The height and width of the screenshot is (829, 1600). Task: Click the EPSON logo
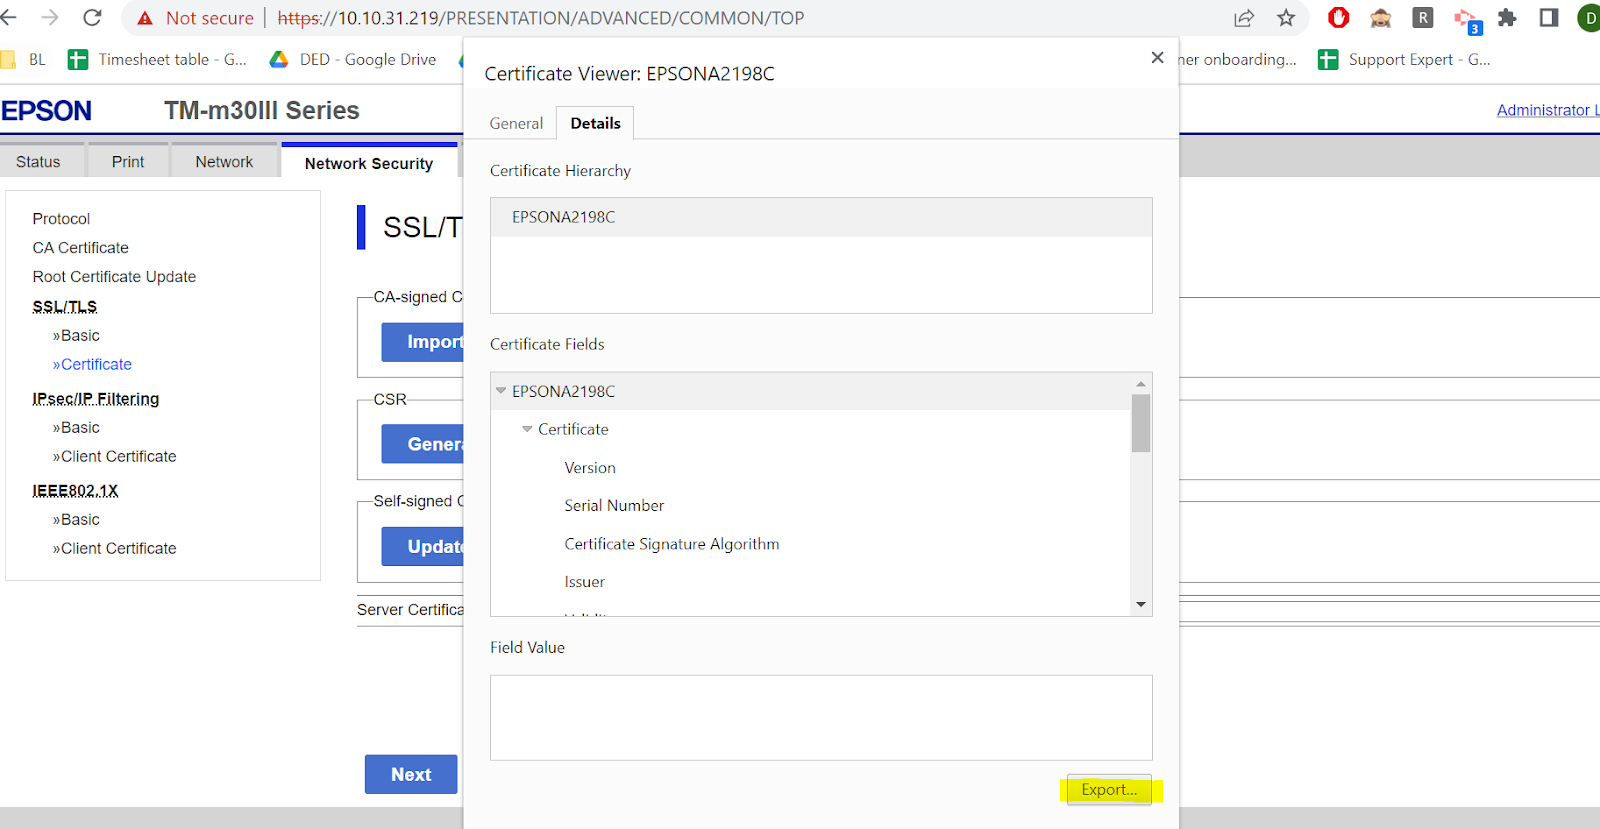click(x=46, y=111)
